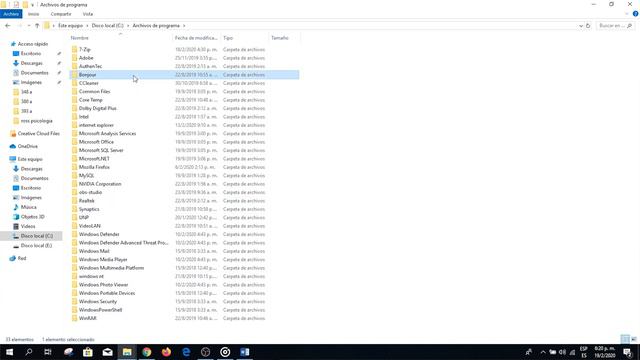Select the WinRAR folder
The height and width of the screenshot is (360, 640).
pos(87,318)
